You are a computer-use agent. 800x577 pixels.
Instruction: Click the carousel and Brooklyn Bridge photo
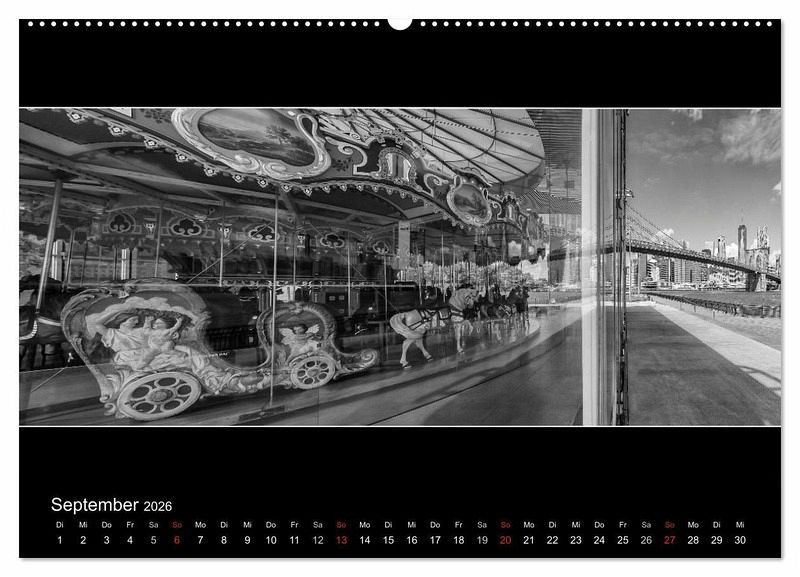pyautogui.click(x=400, y=267)
